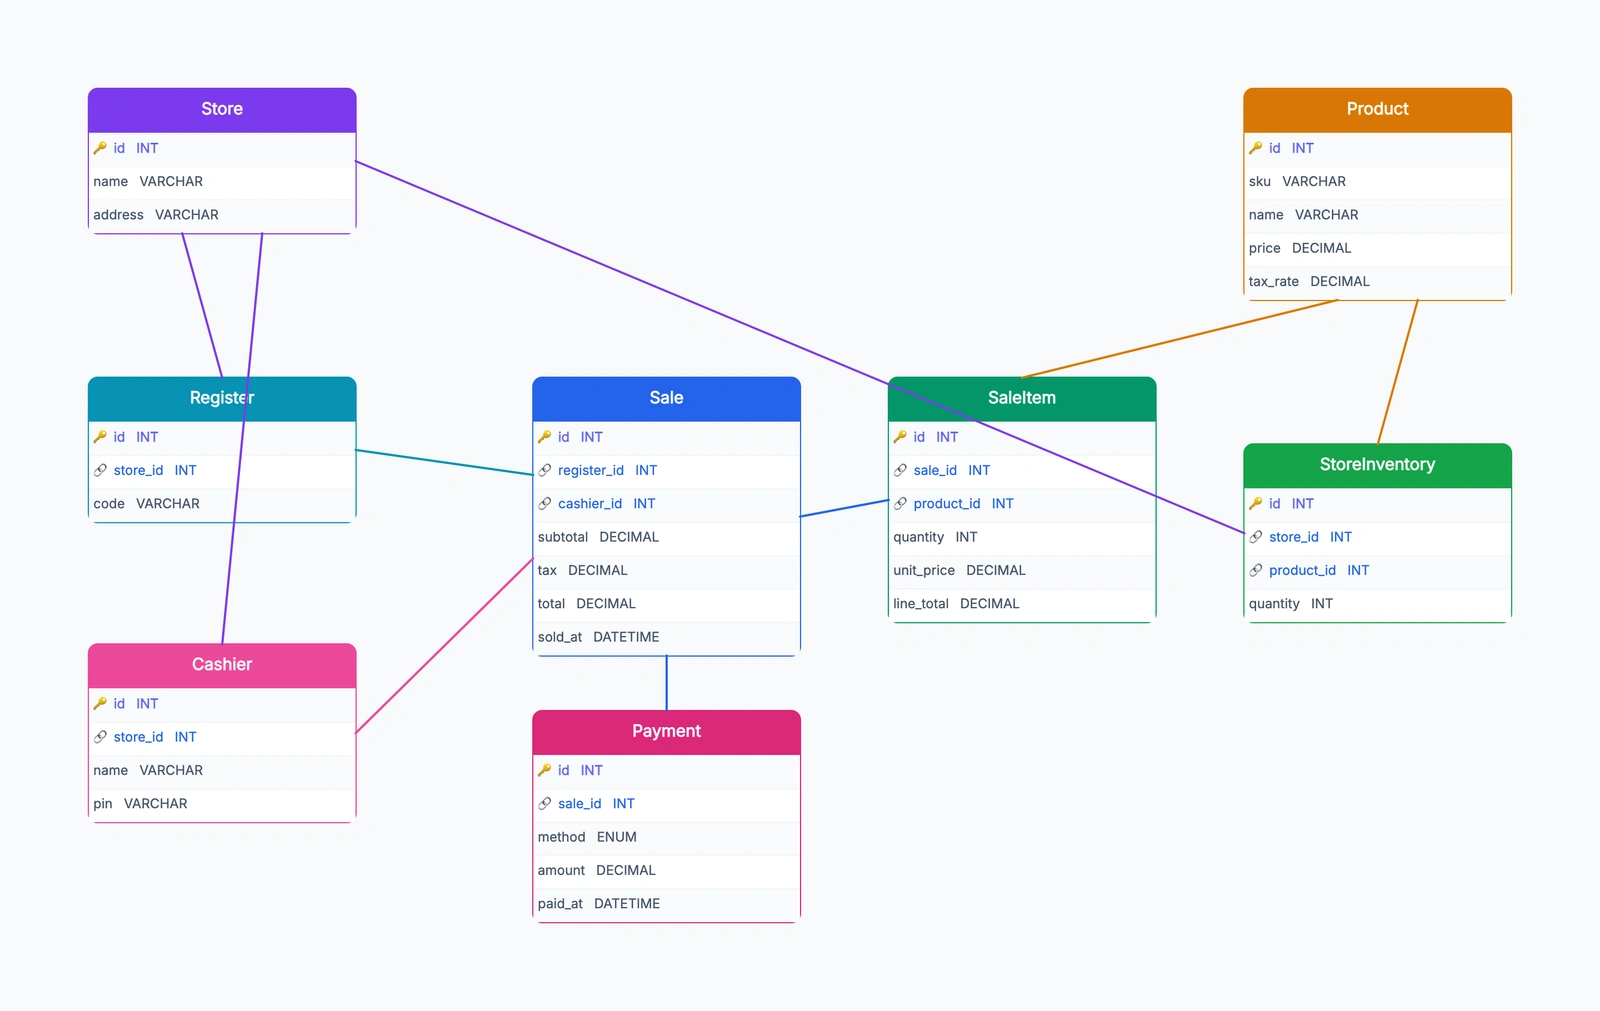Click the Product 'price DECIMAL' row

[x=1378, y=248]
